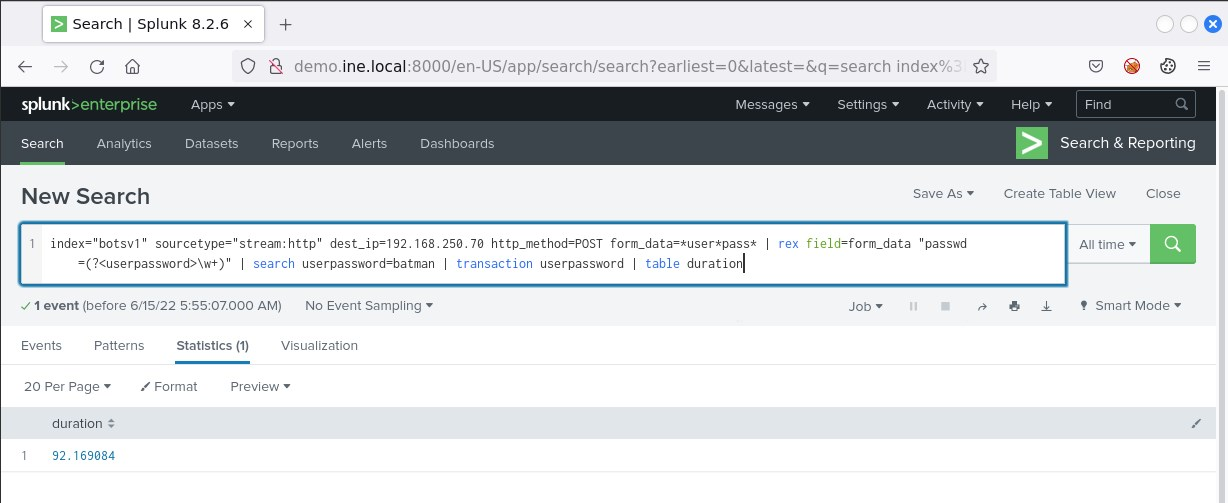This screenshot has height=503, width=1228.
Task: Open the Dashboards navigation item
Action: [457, 143]
